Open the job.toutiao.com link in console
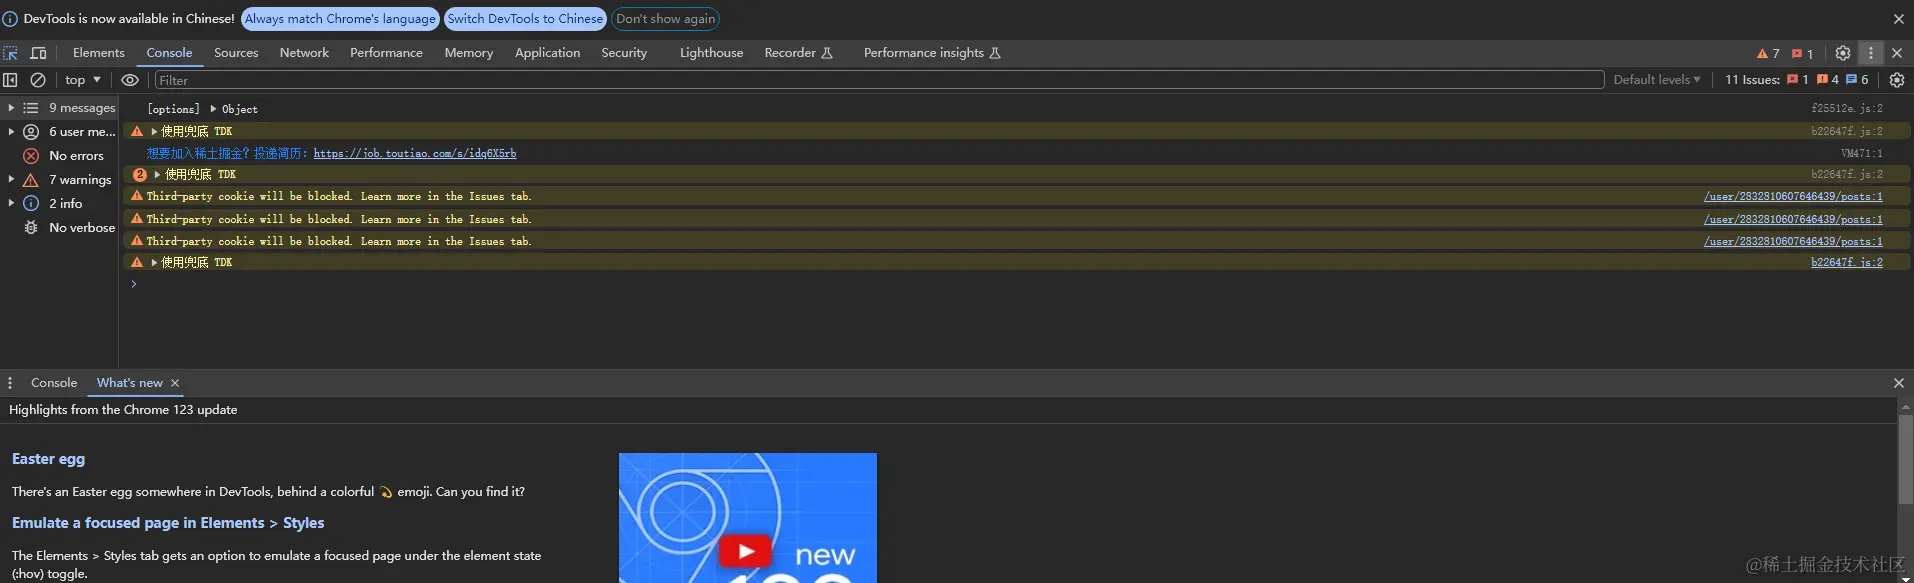The width and height of the screenshot is (1914, 583). coord(415,153)
